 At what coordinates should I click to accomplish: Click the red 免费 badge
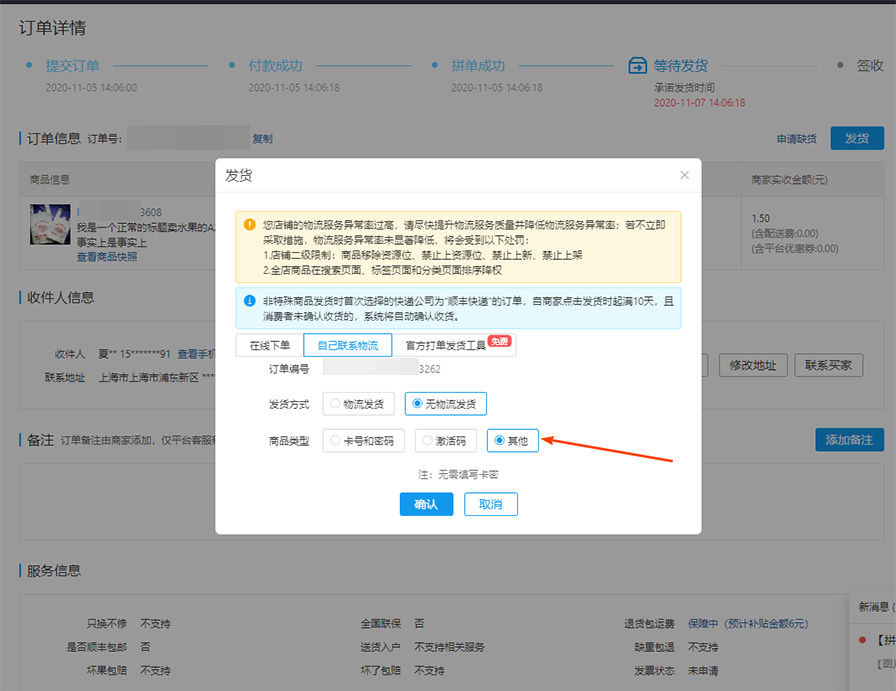click(499, 341)
